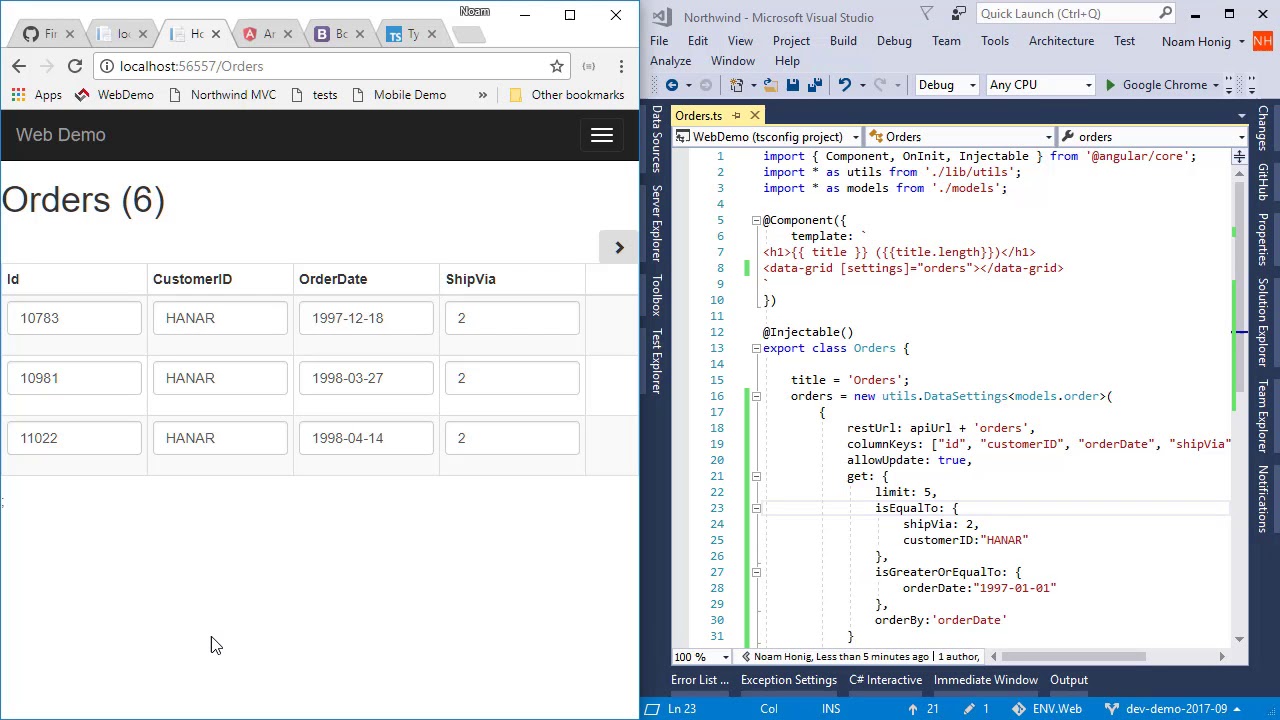Click the Send Feedback icon in the title bar
Viewport: 1280px width, 720px height.
[958, 13]
